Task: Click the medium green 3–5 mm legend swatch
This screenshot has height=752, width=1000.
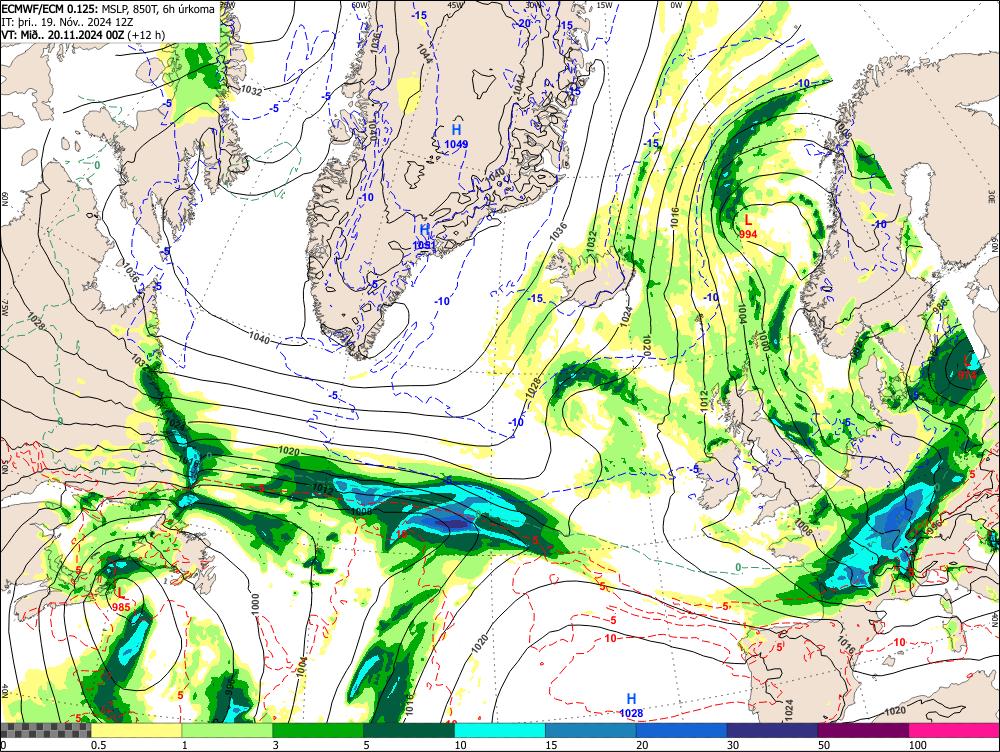Action: (x=318, y=730)
